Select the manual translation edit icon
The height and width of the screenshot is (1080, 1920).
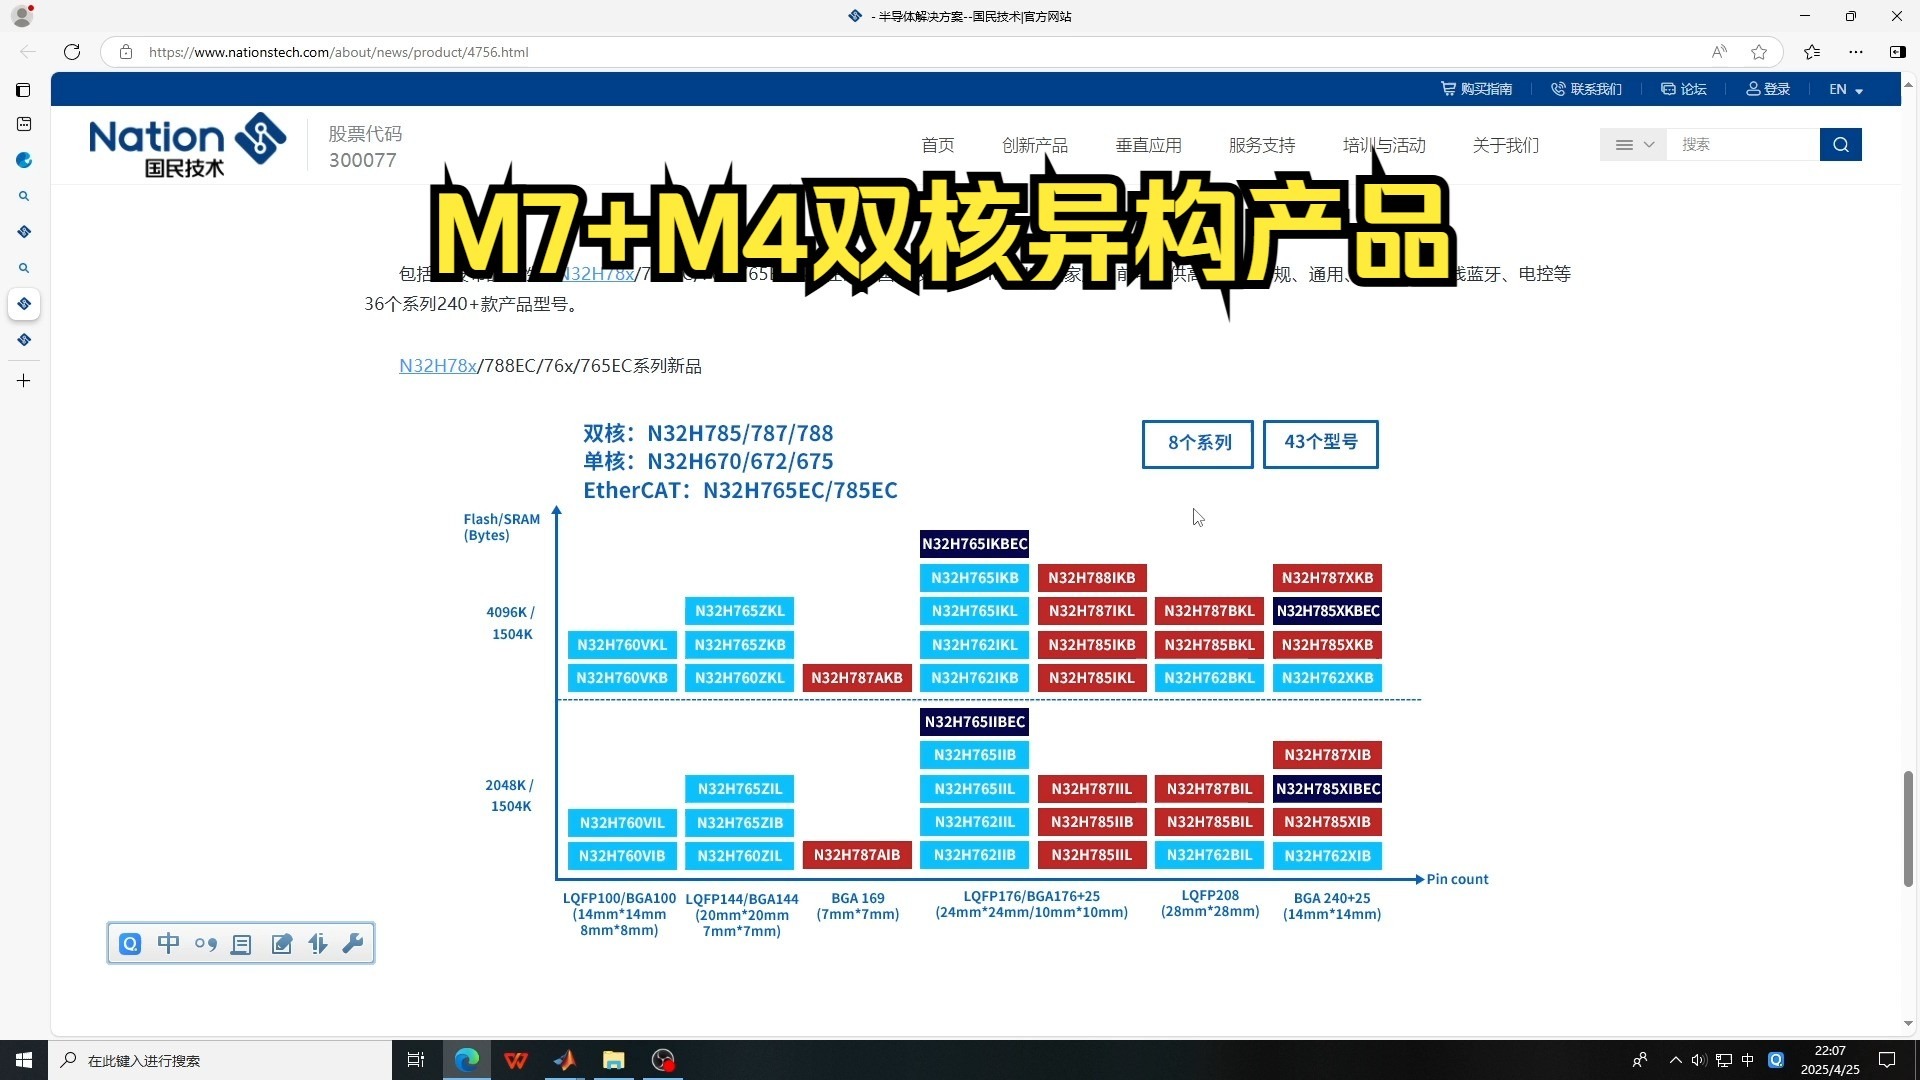[x=282, y=944]
